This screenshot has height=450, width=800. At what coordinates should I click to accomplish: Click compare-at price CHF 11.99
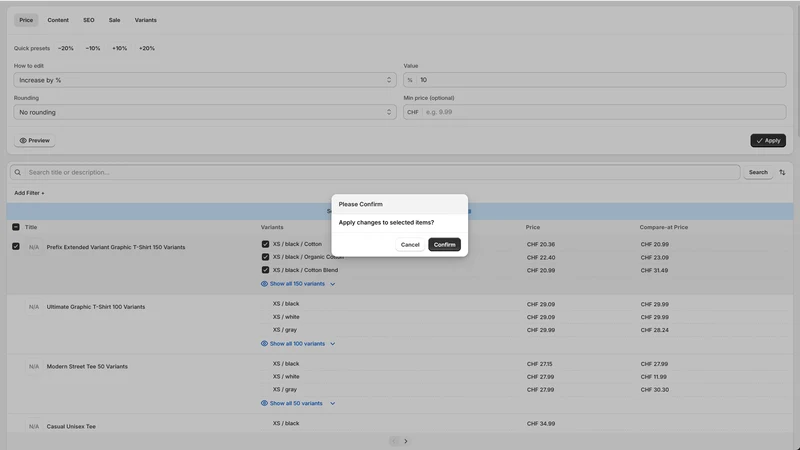coord(654,377)
